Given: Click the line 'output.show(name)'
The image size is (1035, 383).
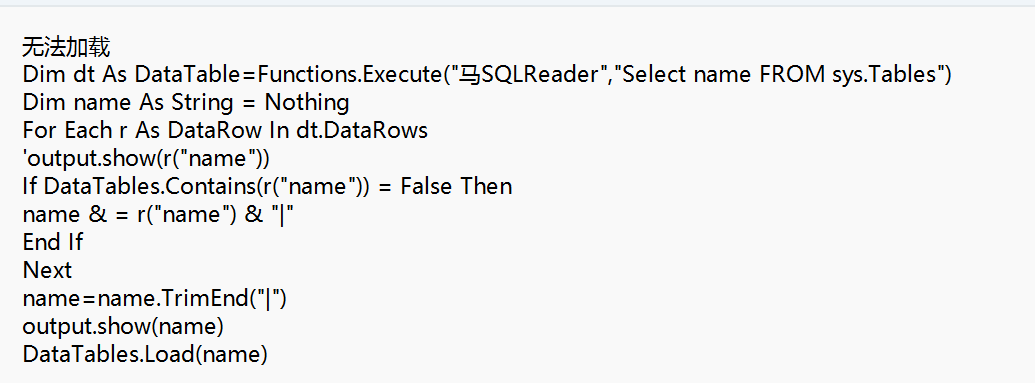Looking at the screenshot, I should pyautogui.click(x=123, y=327).
